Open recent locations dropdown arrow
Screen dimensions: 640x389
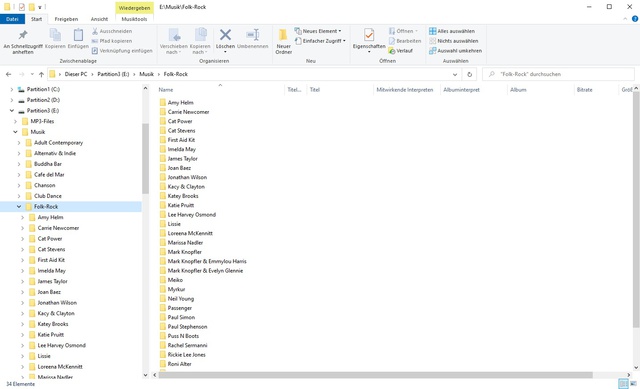pyautogui.click(x=32, y=74)
